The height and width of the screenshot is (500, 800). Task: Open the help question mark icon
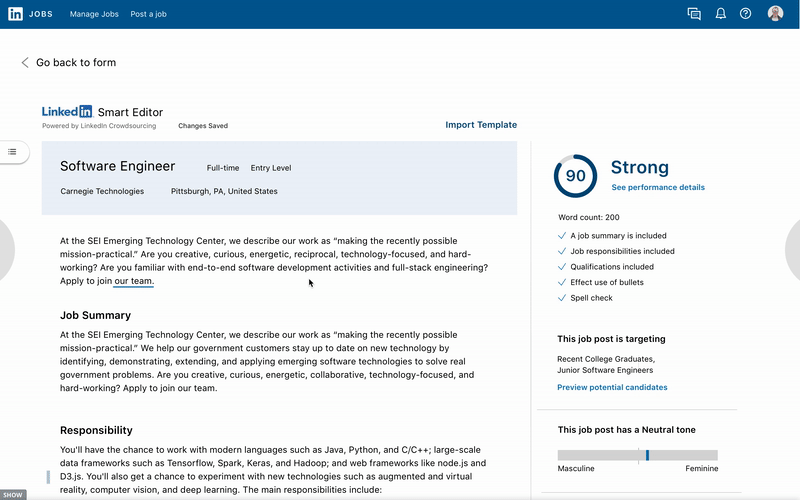click(745, 14)
